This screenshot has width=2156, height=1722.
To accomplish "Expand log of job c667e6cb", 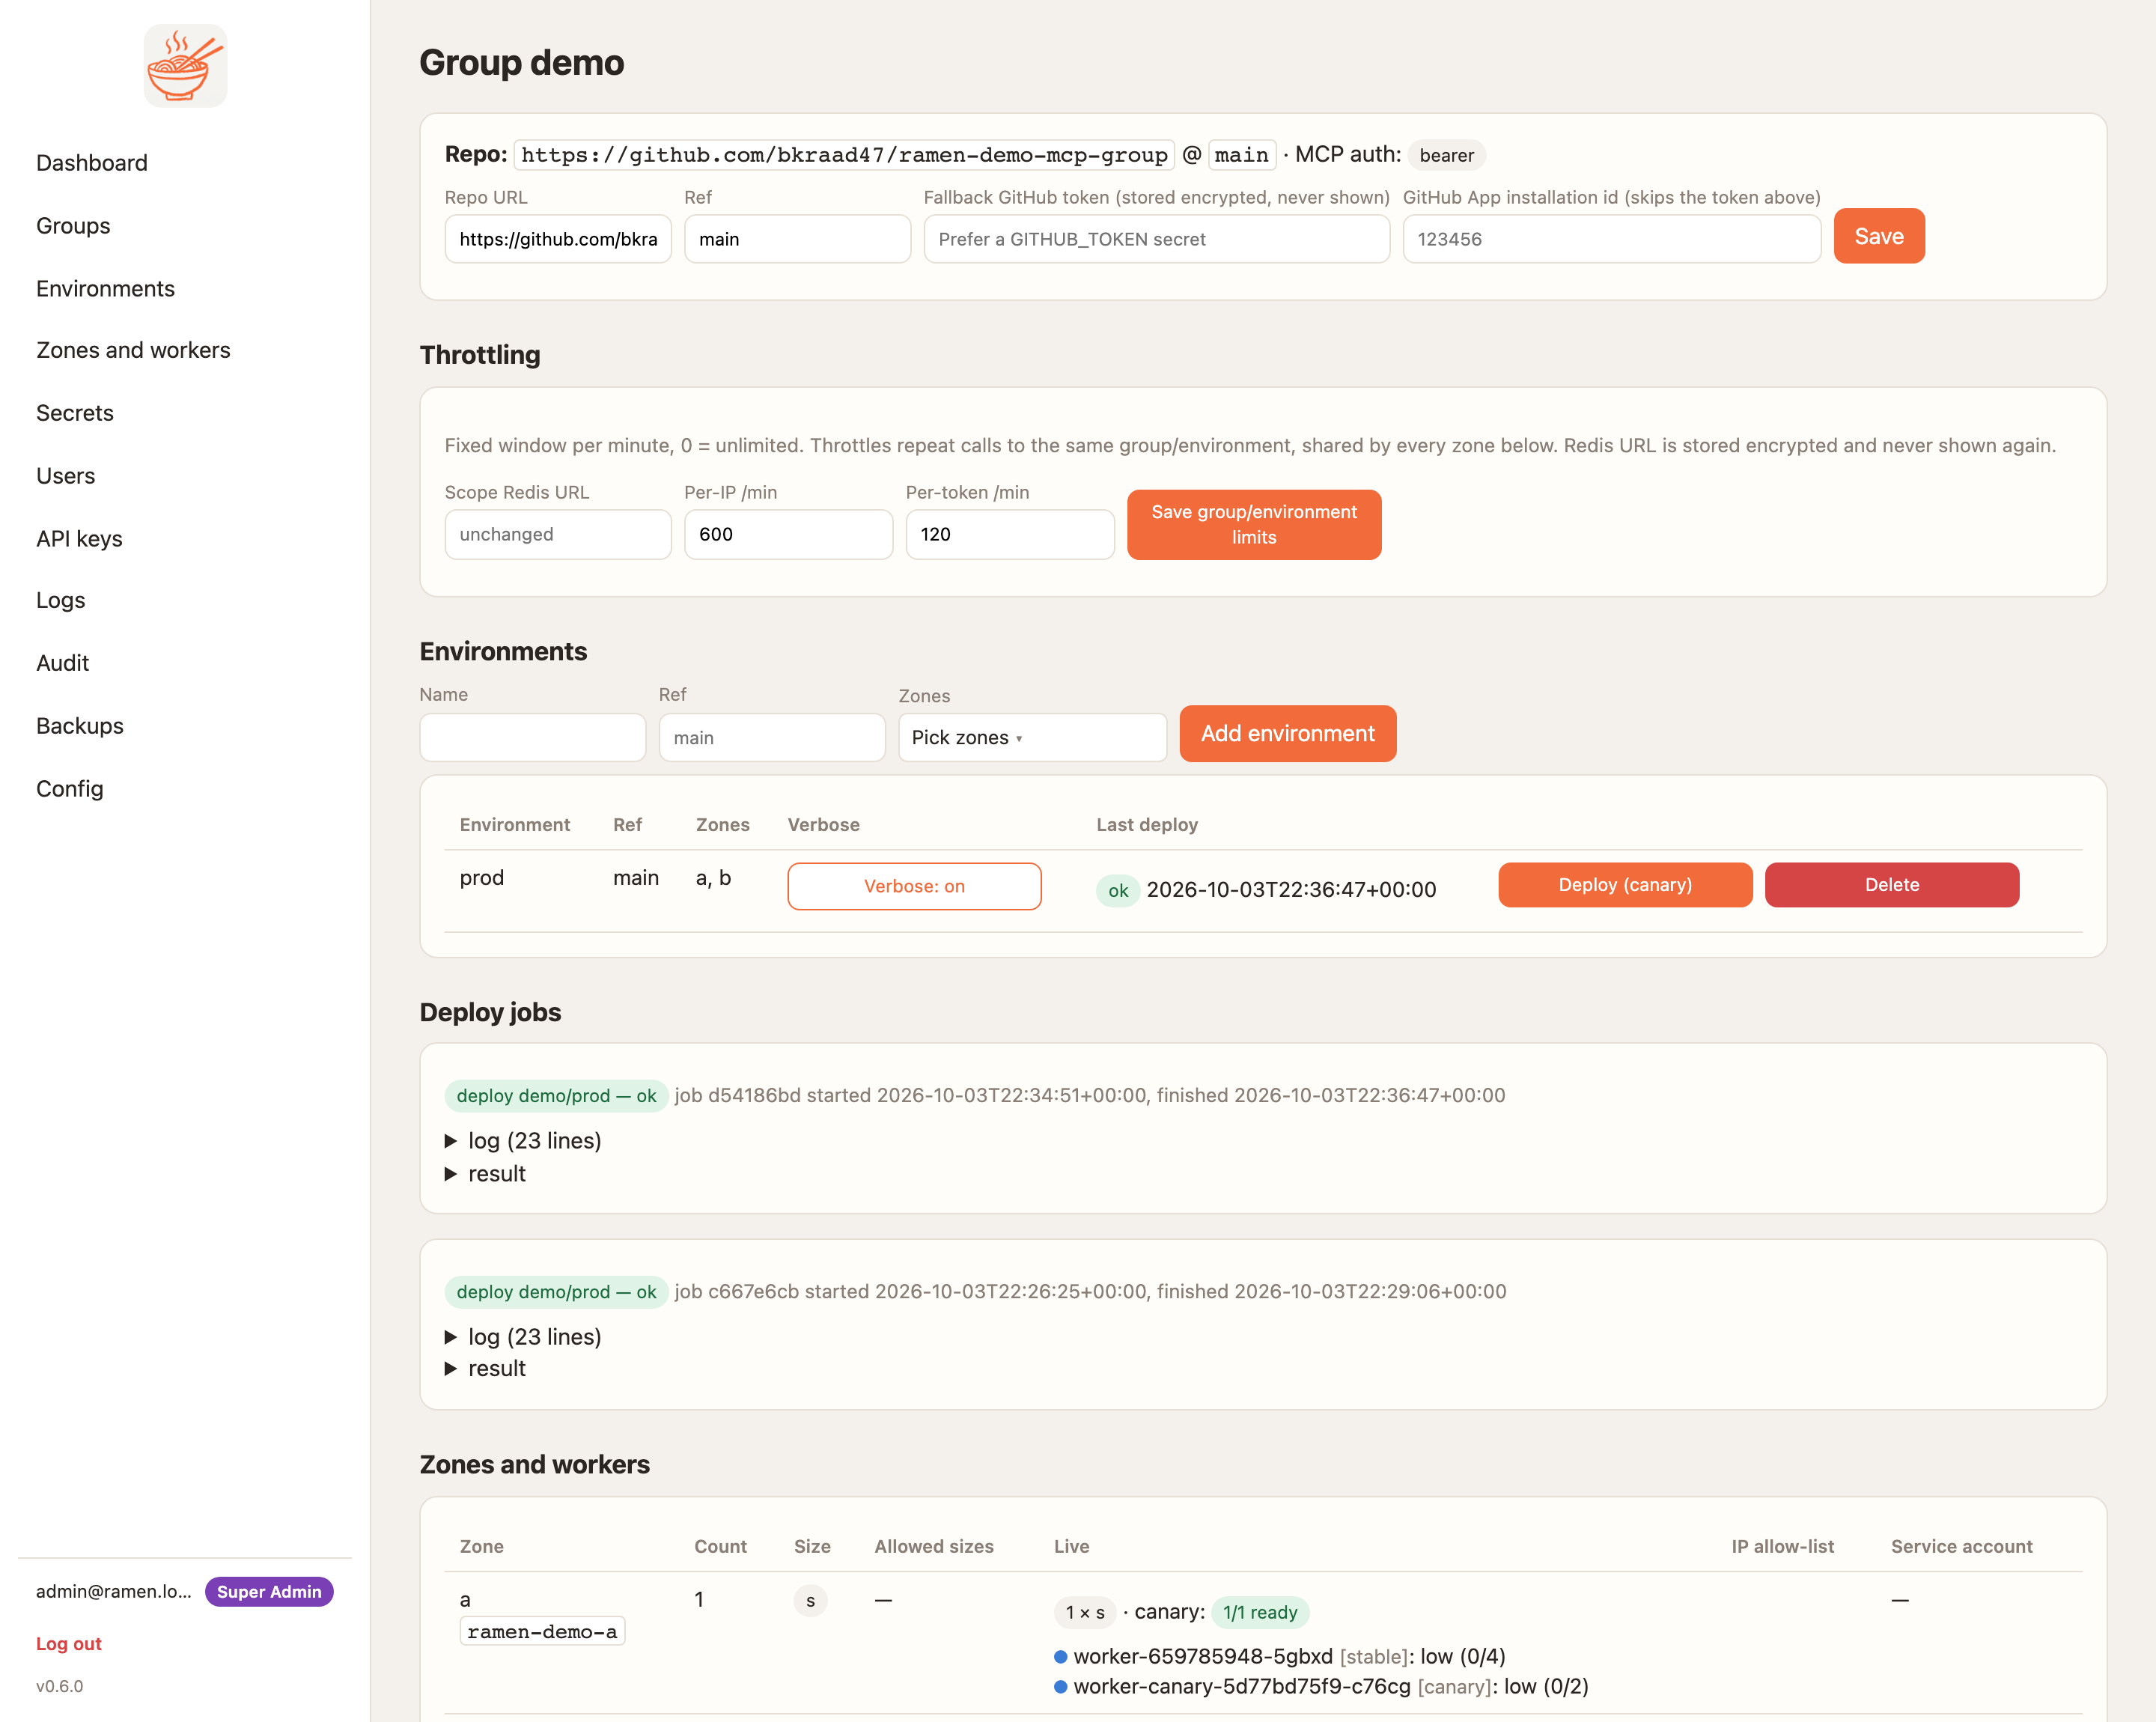I will (523, 1337).
